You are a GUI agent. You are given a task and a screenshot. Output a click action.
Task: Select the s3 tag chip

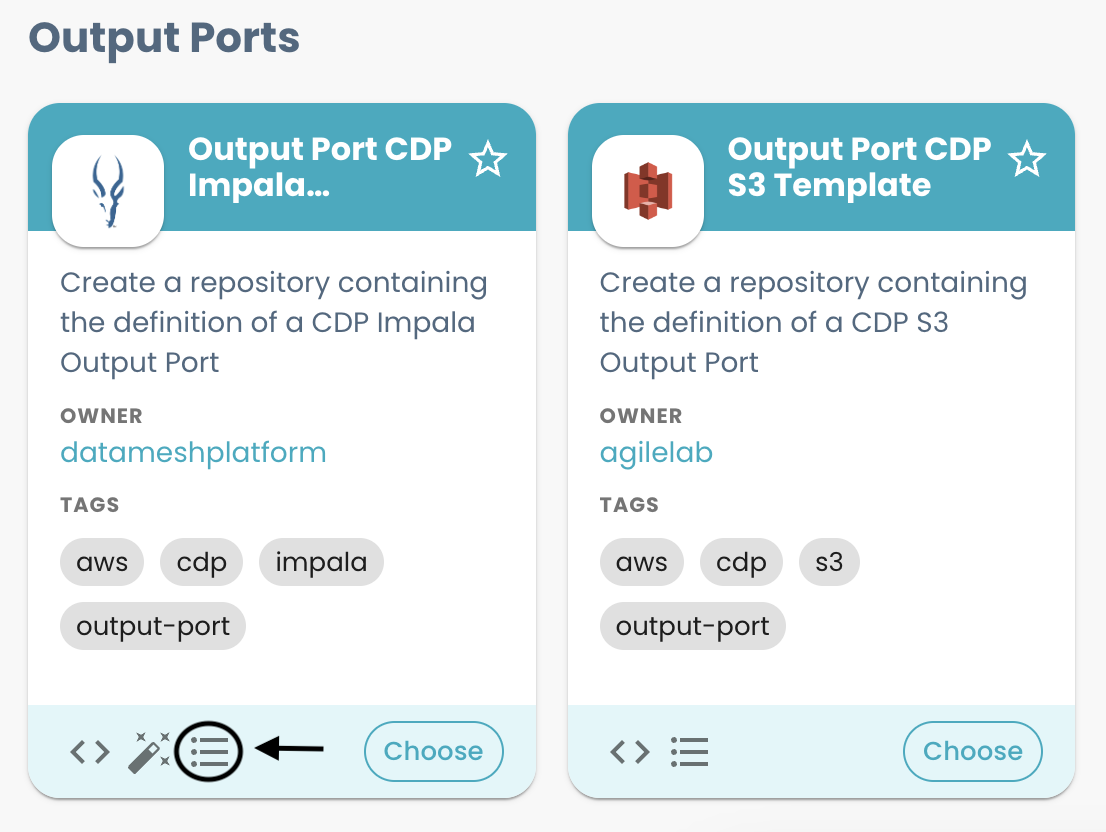829,563
